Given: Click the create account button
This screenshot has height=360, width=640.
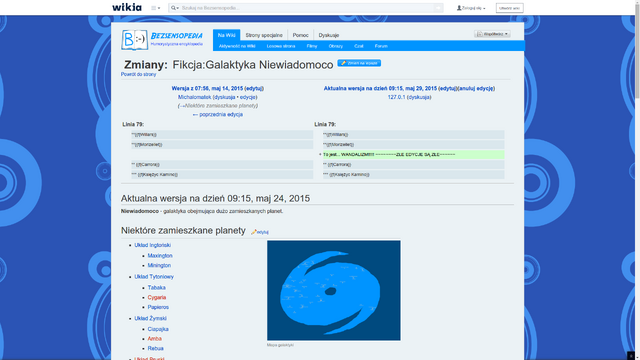Looking at the screenshot, I should click(509, 8).
